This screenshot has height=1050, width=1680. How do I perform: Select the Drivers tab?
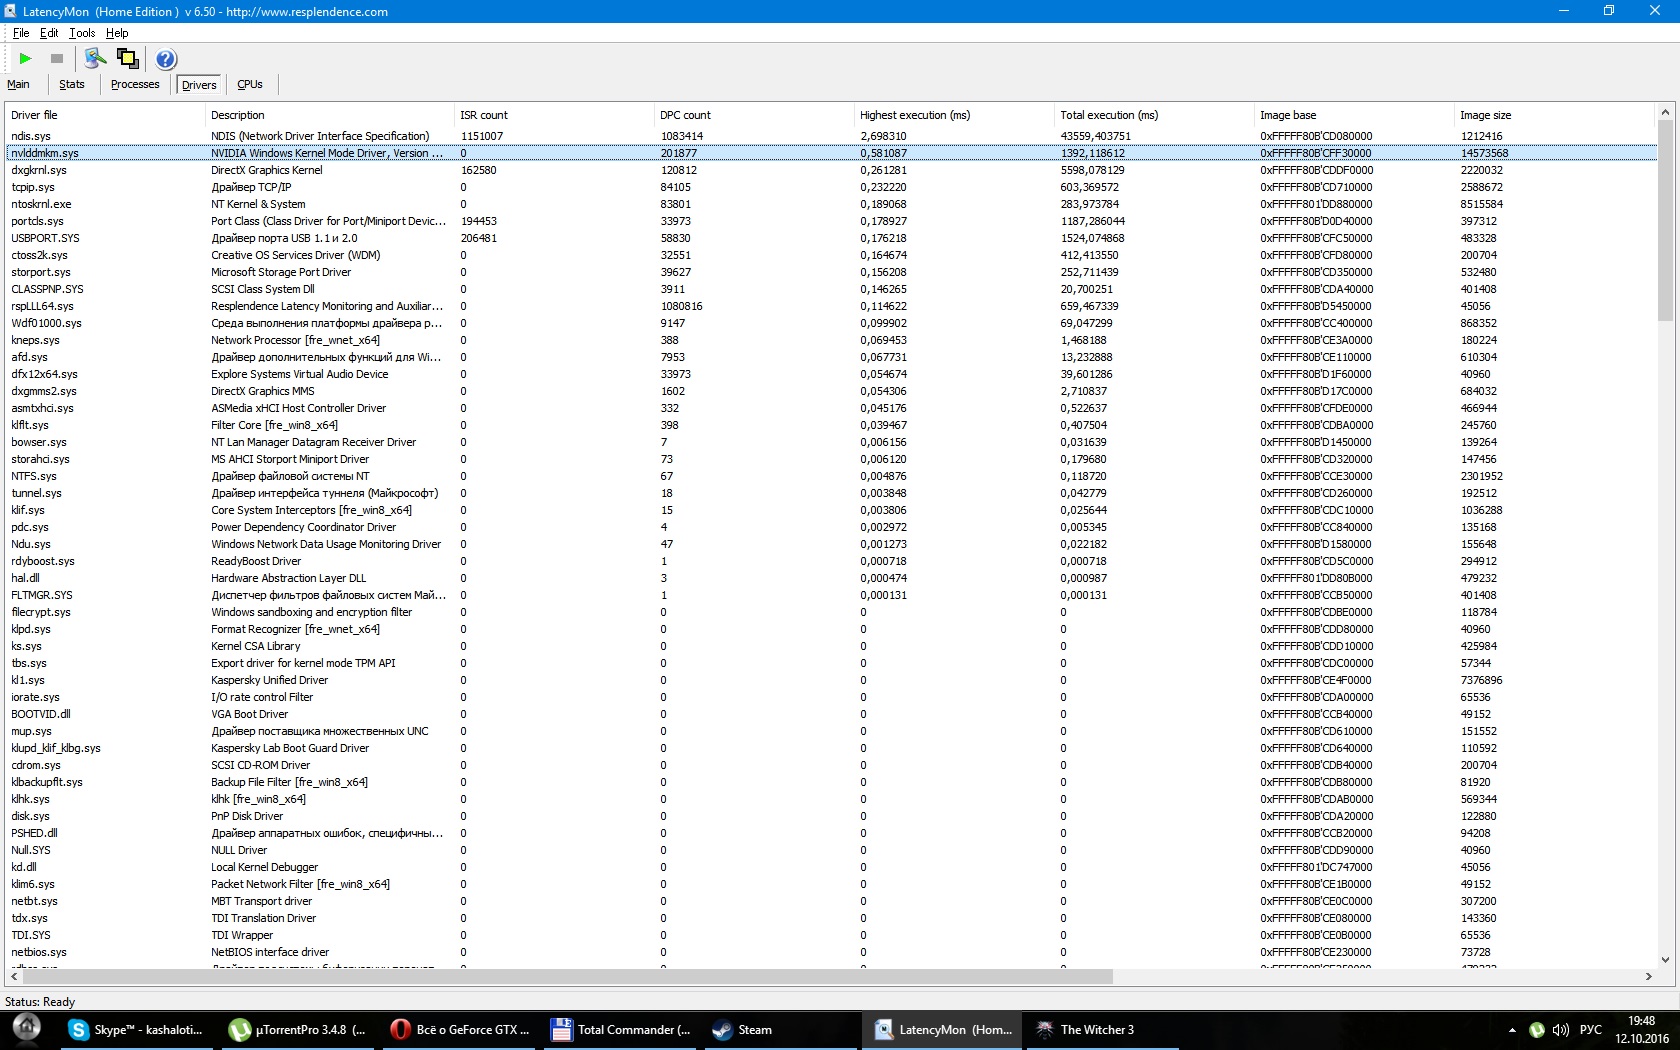(x=199, y=85)
